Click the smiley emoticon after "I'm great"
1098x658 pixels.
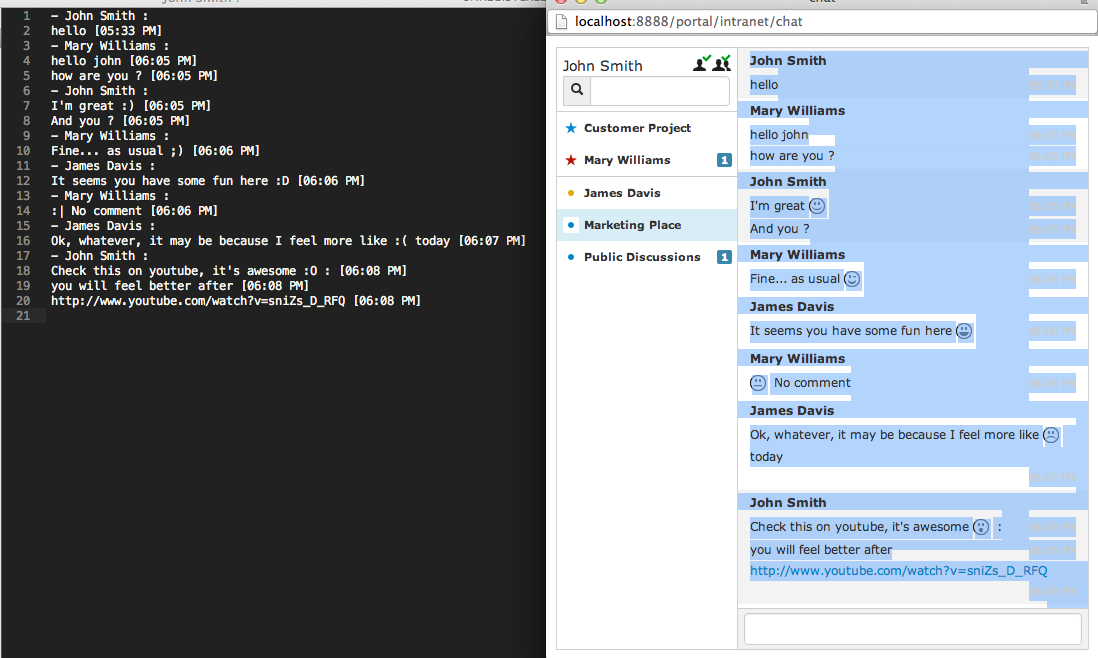tap(817, 206)
